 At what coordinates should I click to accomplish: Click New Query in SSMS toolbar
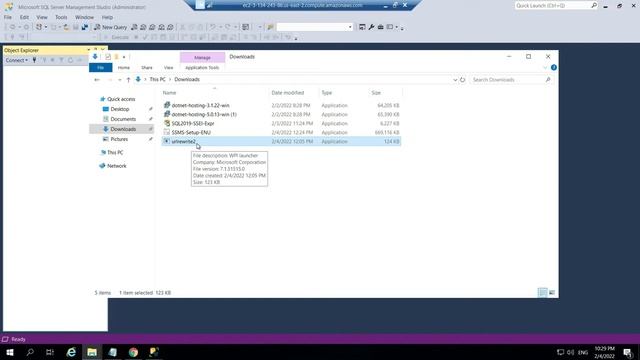click(x=111, y=27)
